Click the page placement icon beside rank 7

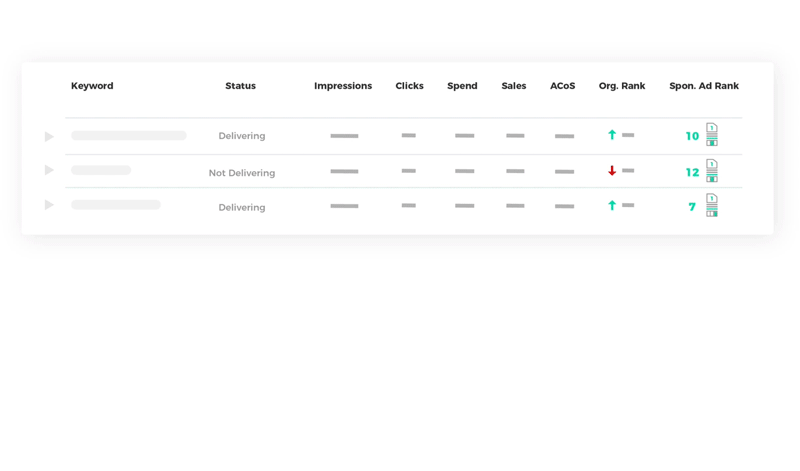tap(712, 205)
